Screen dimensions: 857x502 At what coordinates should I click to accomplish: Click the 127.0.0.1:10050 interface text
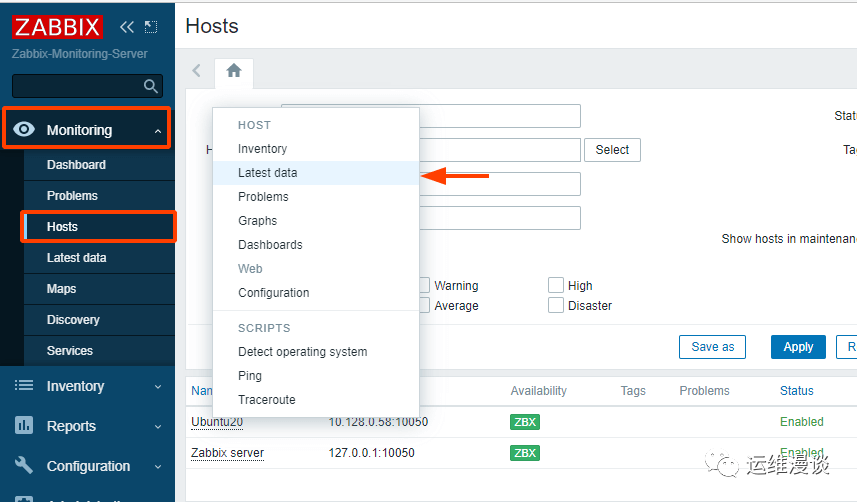[372, 453]
